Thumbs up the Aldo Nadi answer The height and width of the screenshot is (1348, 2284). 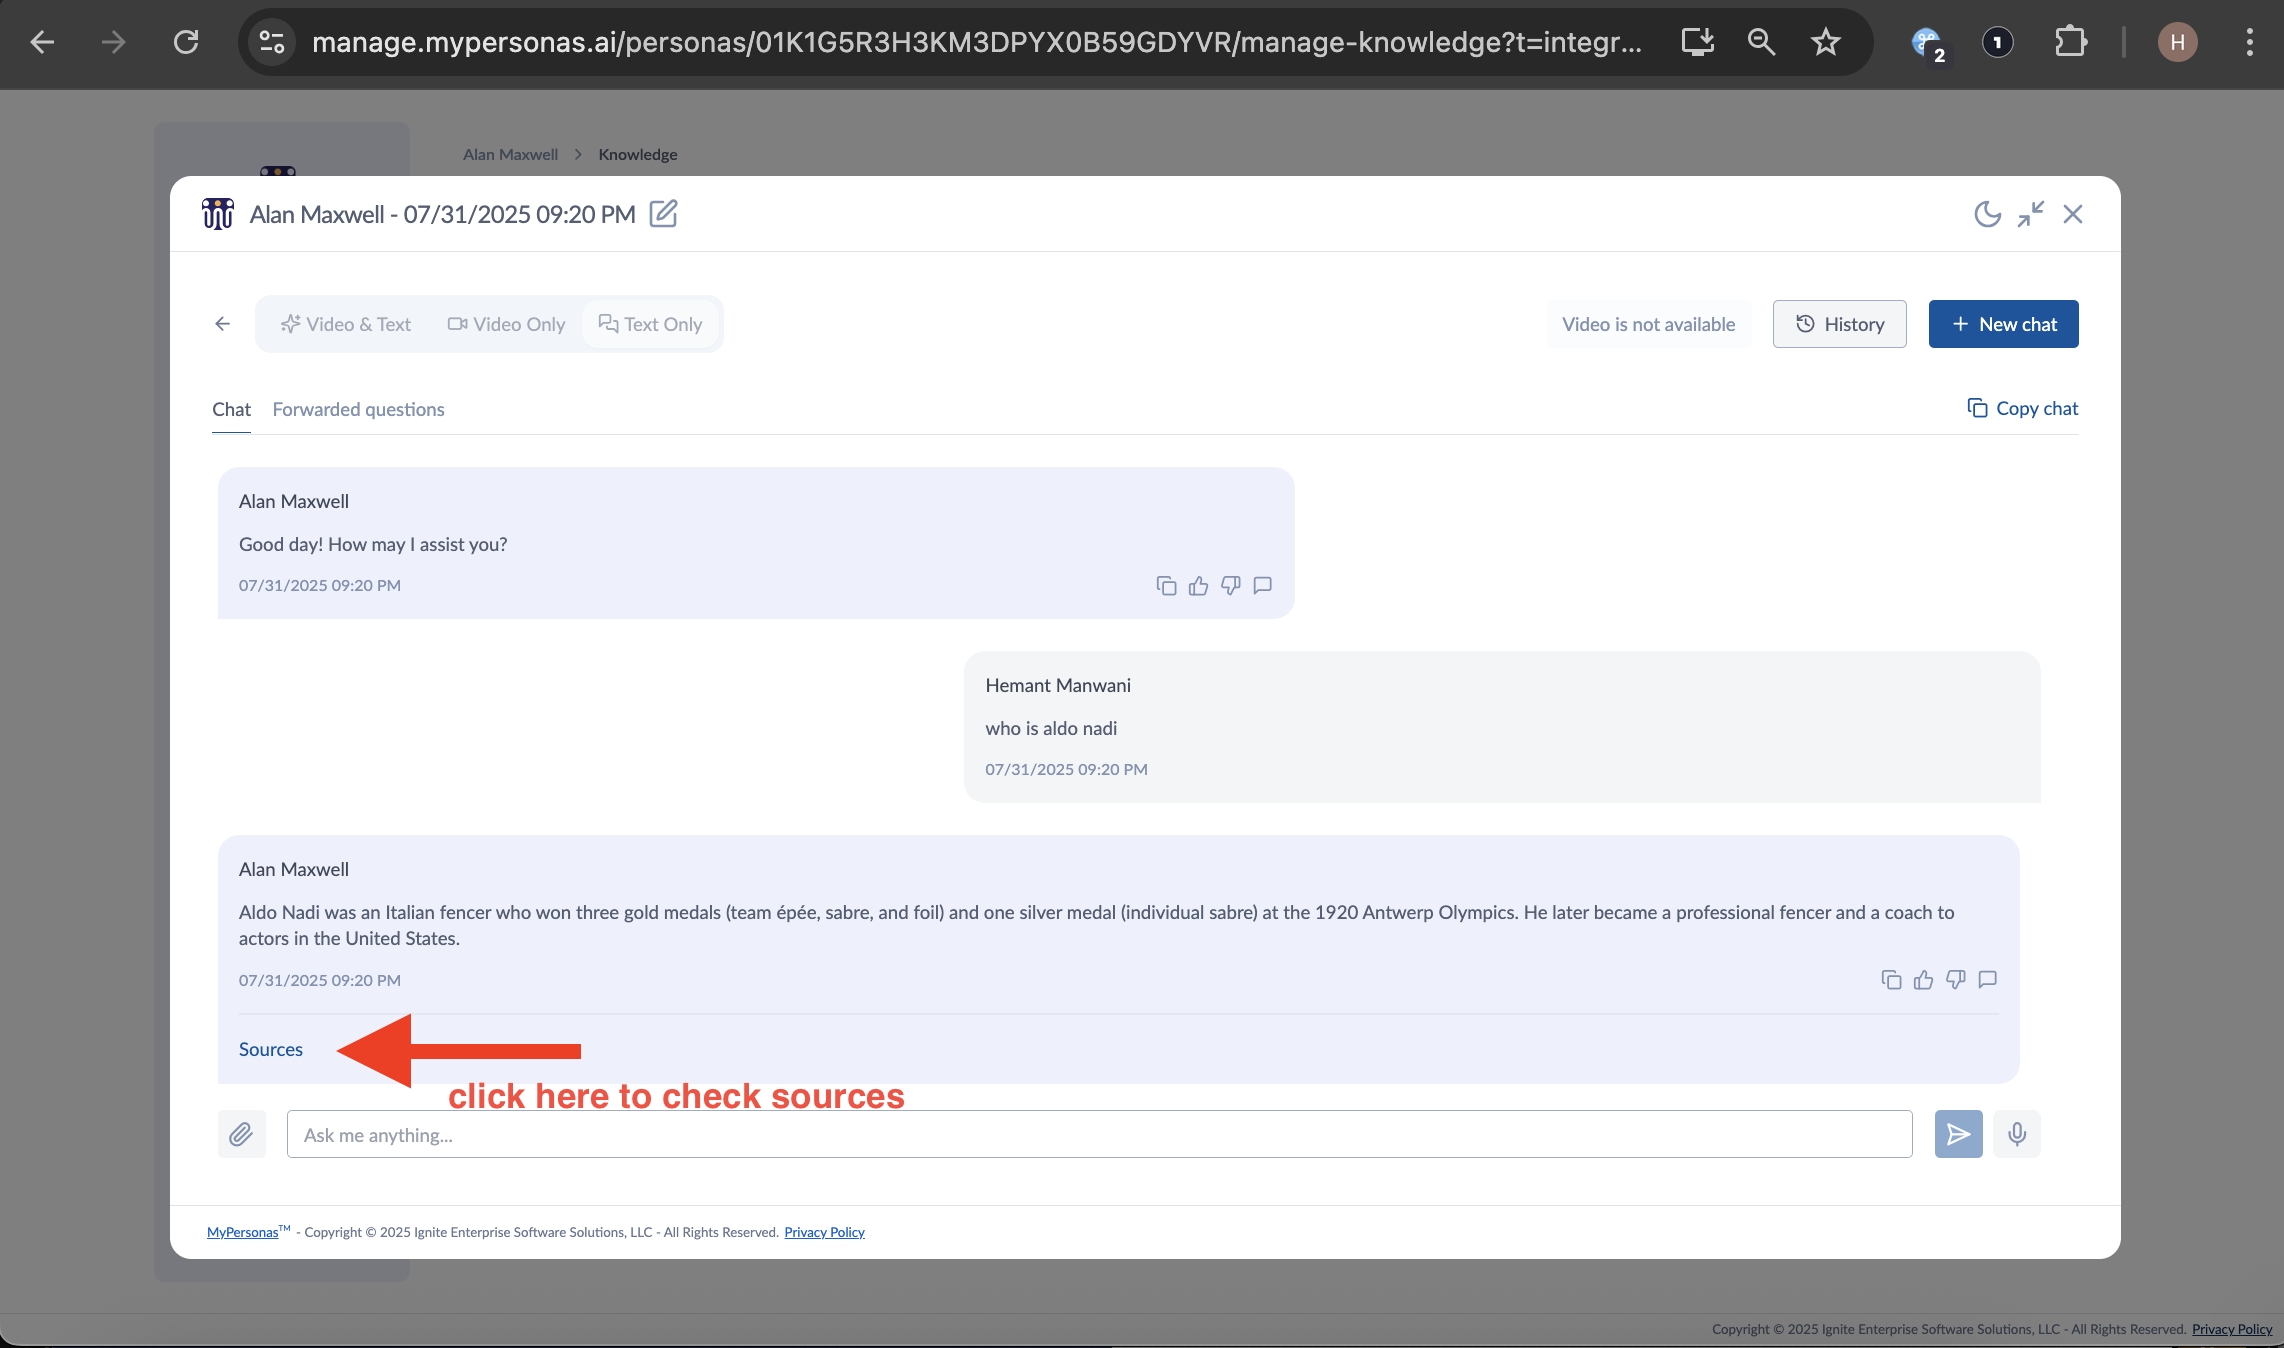click(1923, 979)
